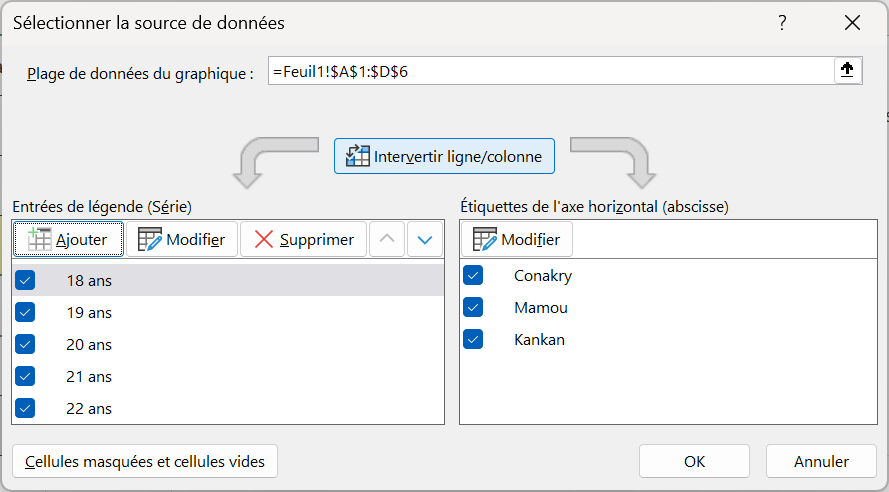Viewport: 889px width, 492px height.
Task: Click Ajouter to add a series
Action: (x=68, y=240)
